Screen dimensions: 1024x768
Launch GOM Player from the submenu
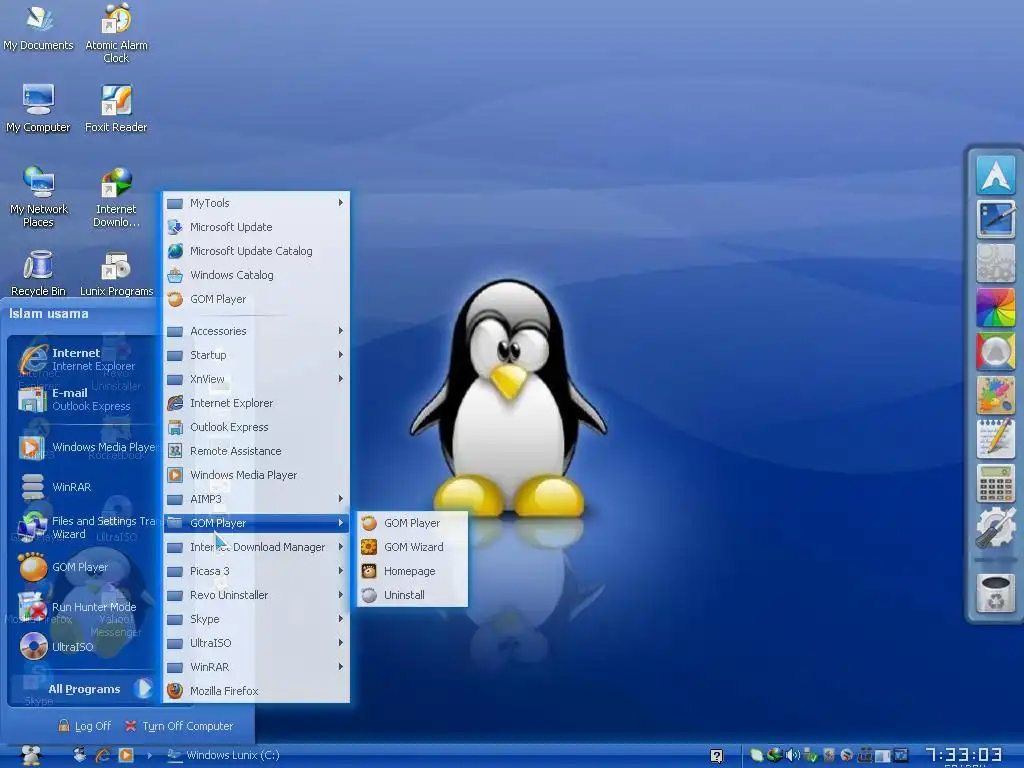pyautogui.click(x=412, y=523)
